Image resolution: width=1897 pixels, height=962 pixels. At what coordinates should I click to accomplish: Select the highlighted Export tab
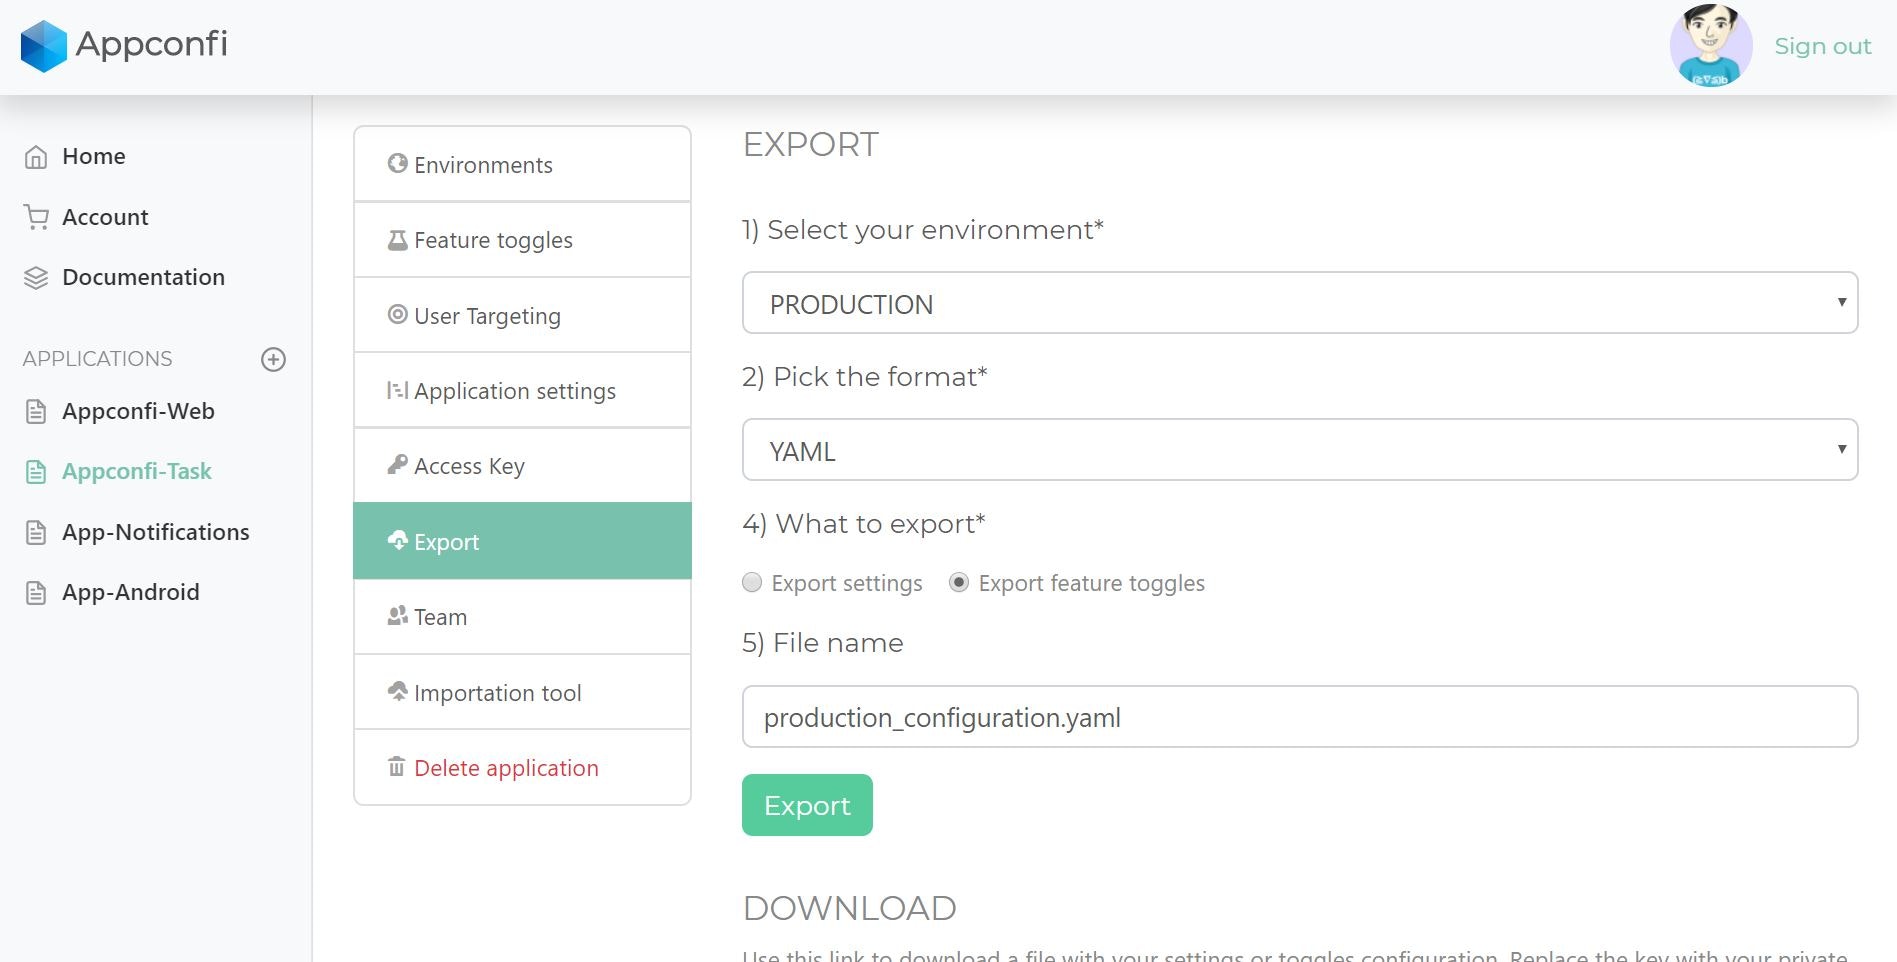click(522, 541)
